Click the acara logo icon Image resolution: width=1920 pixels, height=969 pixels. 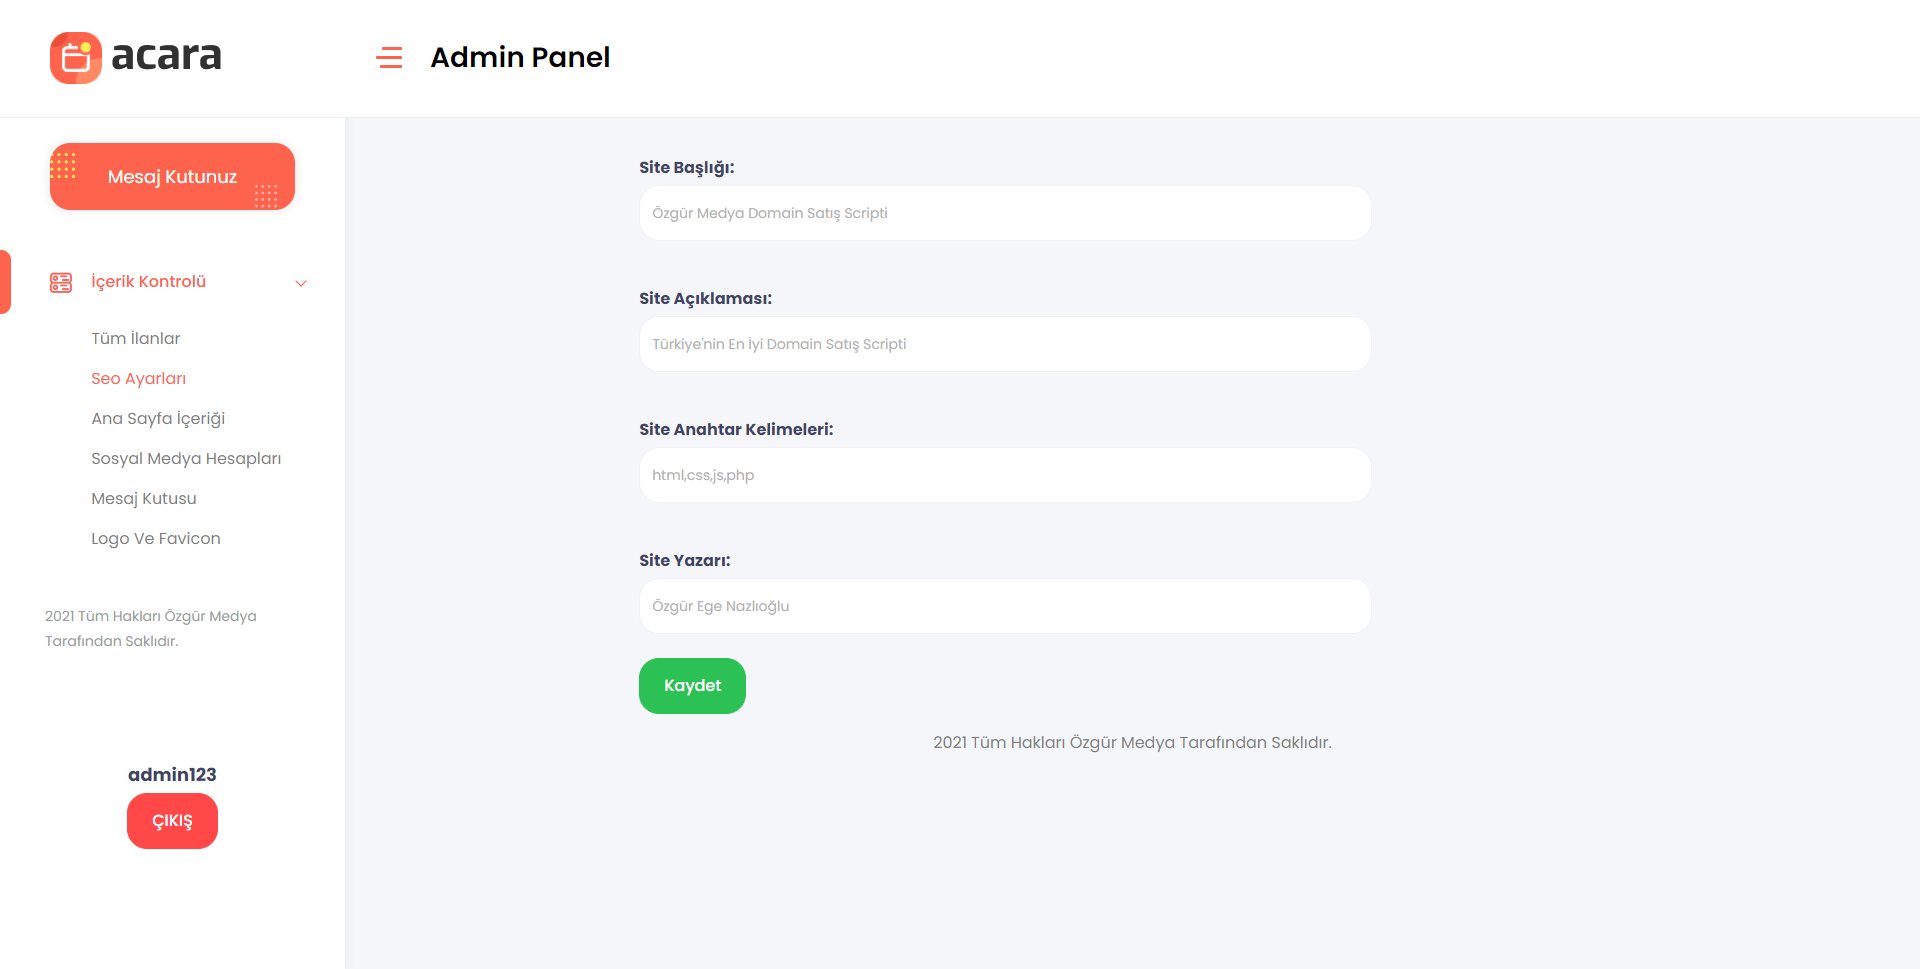click(76, 58)
